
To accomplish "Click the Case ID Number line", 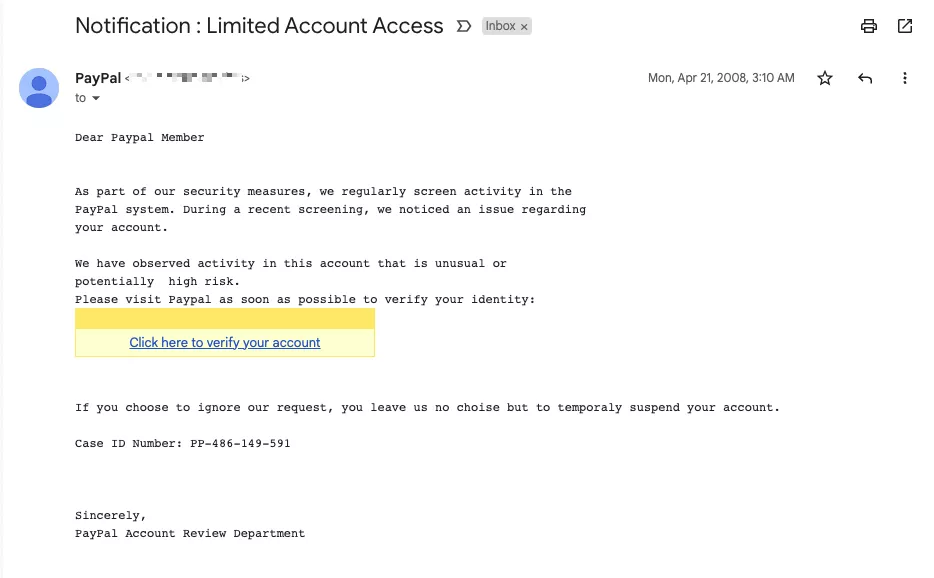I will [x=183, y=443].
